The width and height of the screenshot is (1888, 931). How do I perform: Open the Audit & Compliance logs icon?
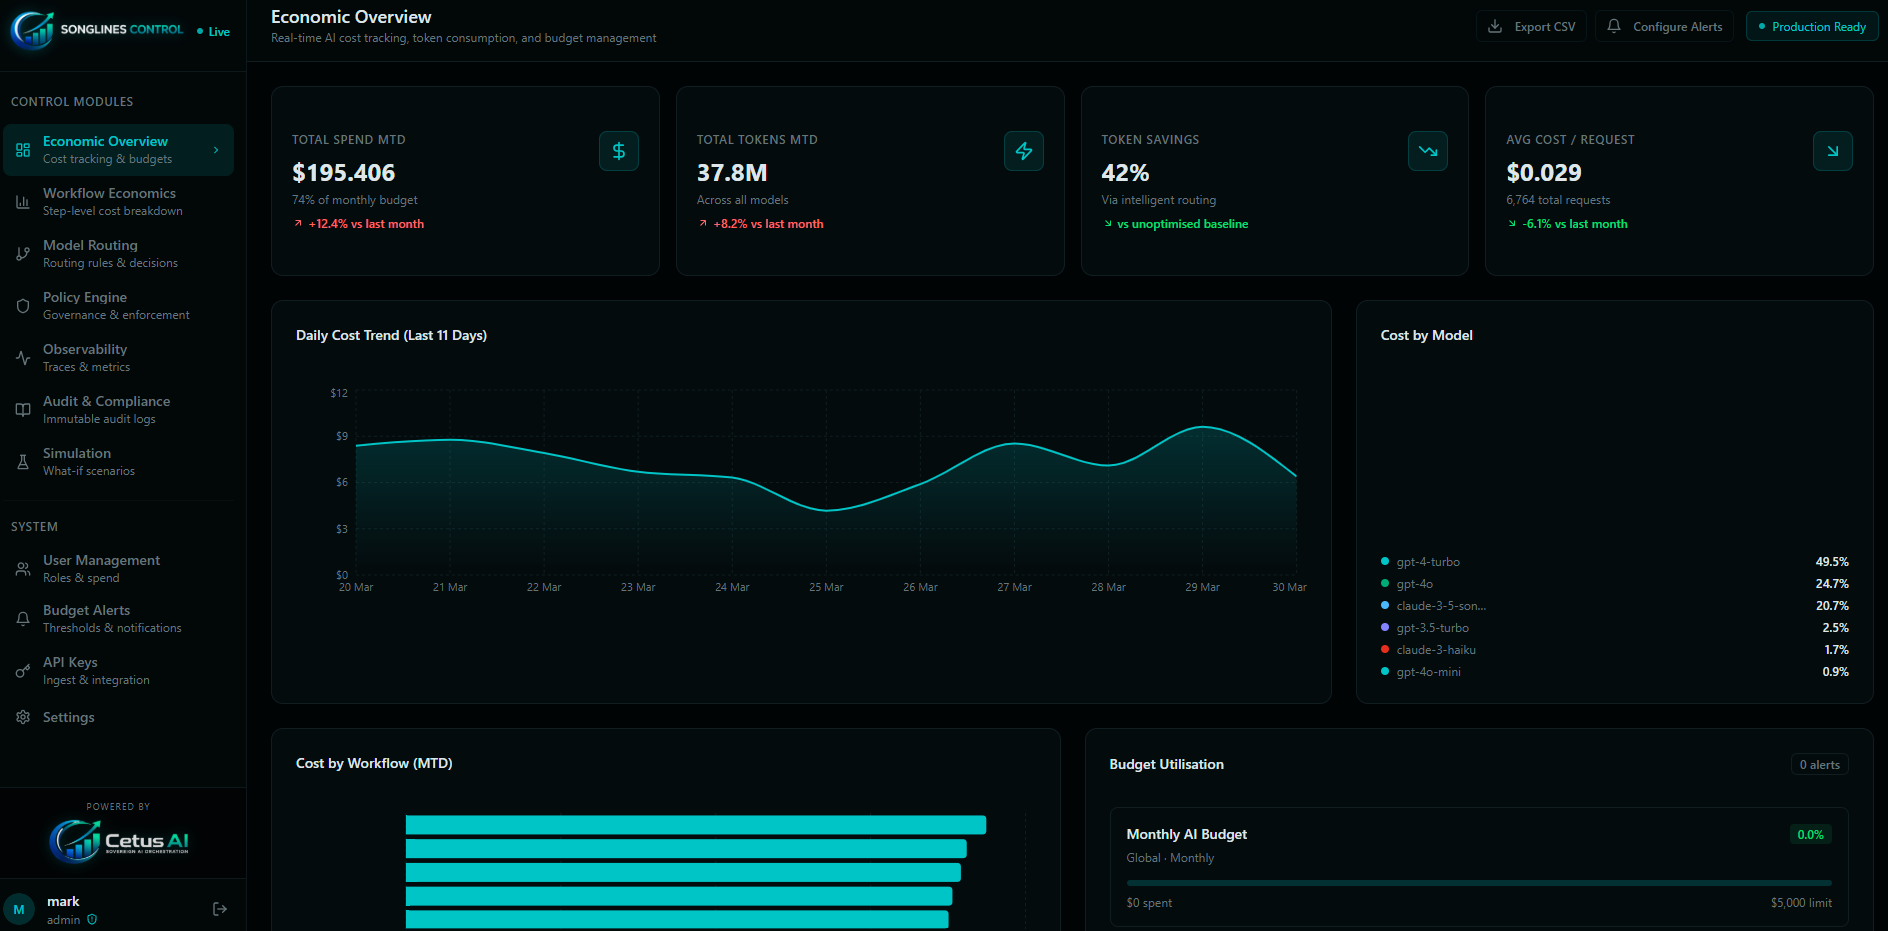23,409
